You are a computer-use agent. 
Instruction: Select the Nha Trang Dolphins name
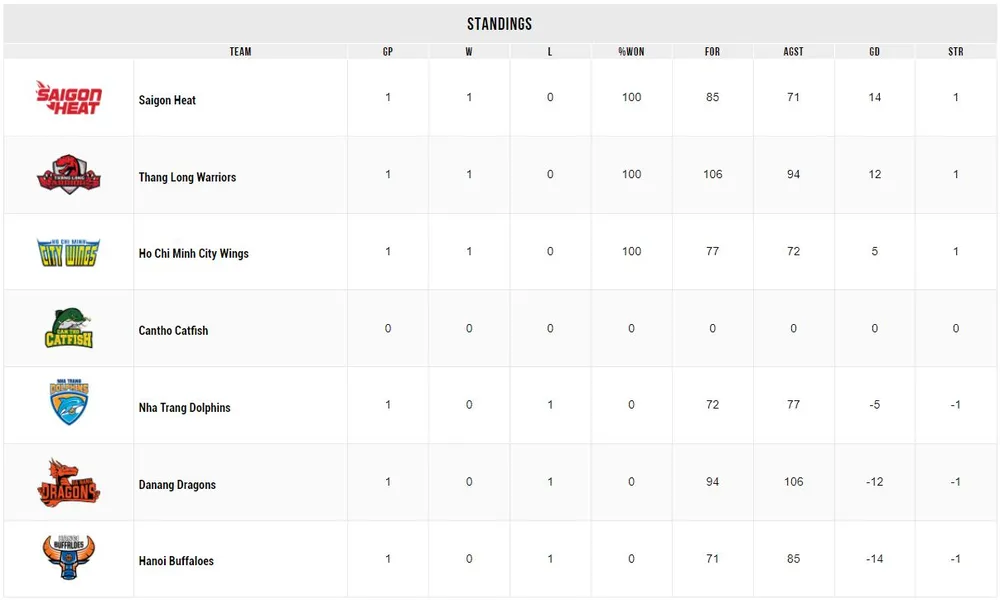[x=184, y=408]
